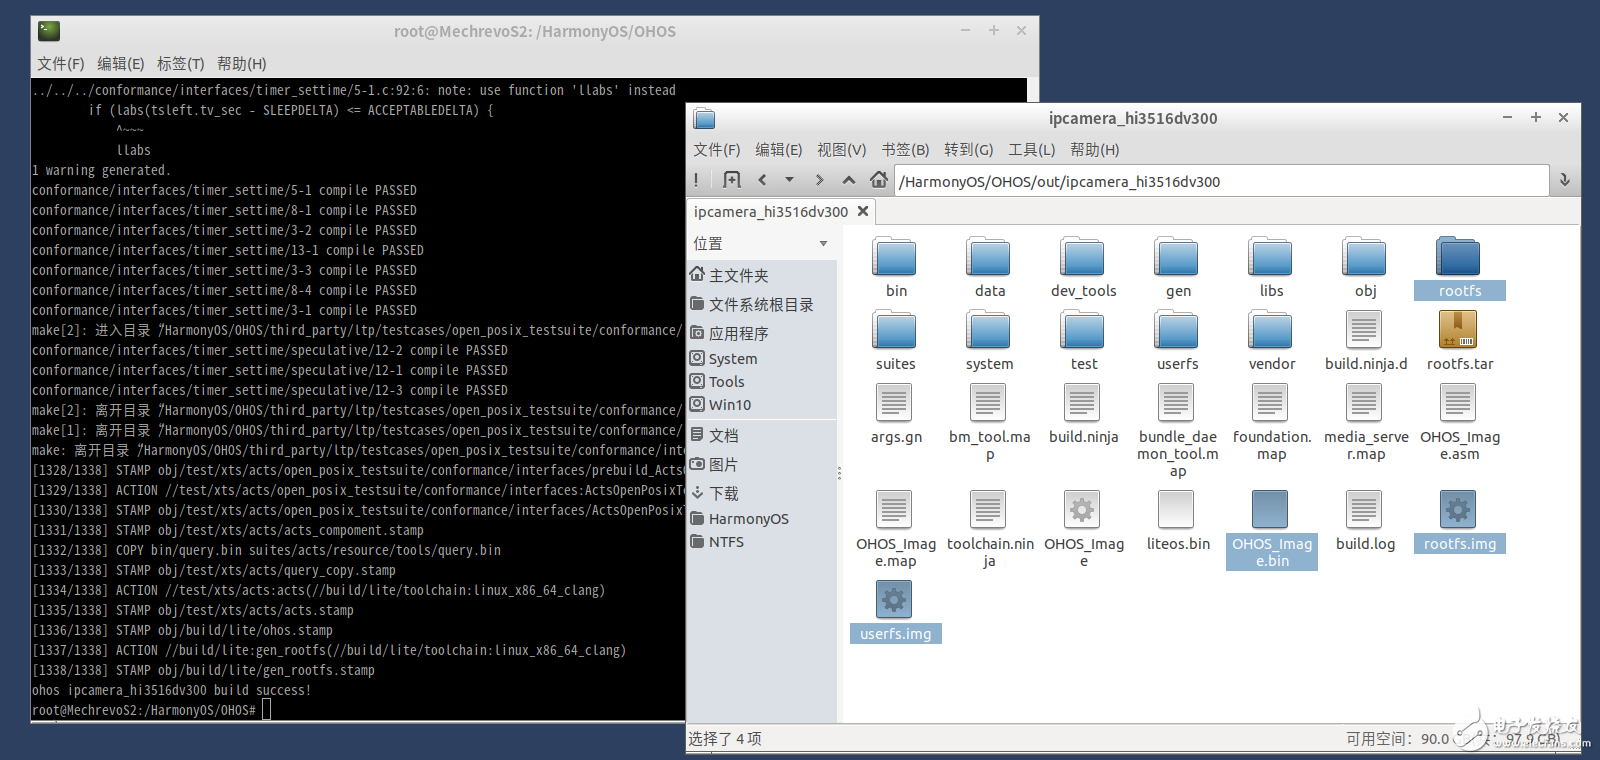Click the path bar address field

pos(1221,181)
